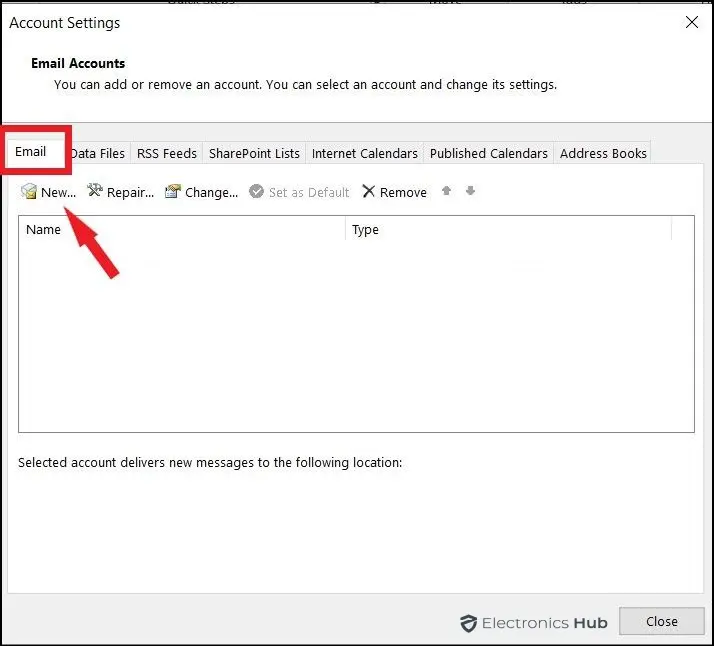This screenshot has width=714, height=646.
Task: Open the Published Calendars tab
Action: (488, 154)
